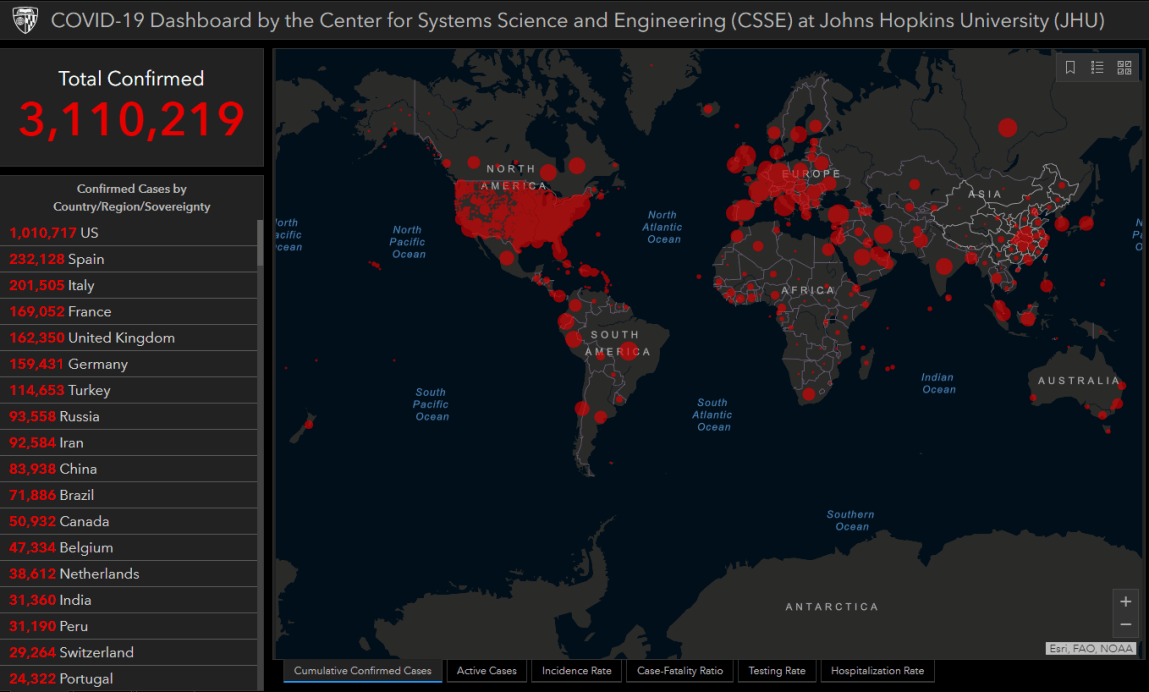
Task: Click the Esri, FAO, NOAA attribution
Action: click(1091, 649)
